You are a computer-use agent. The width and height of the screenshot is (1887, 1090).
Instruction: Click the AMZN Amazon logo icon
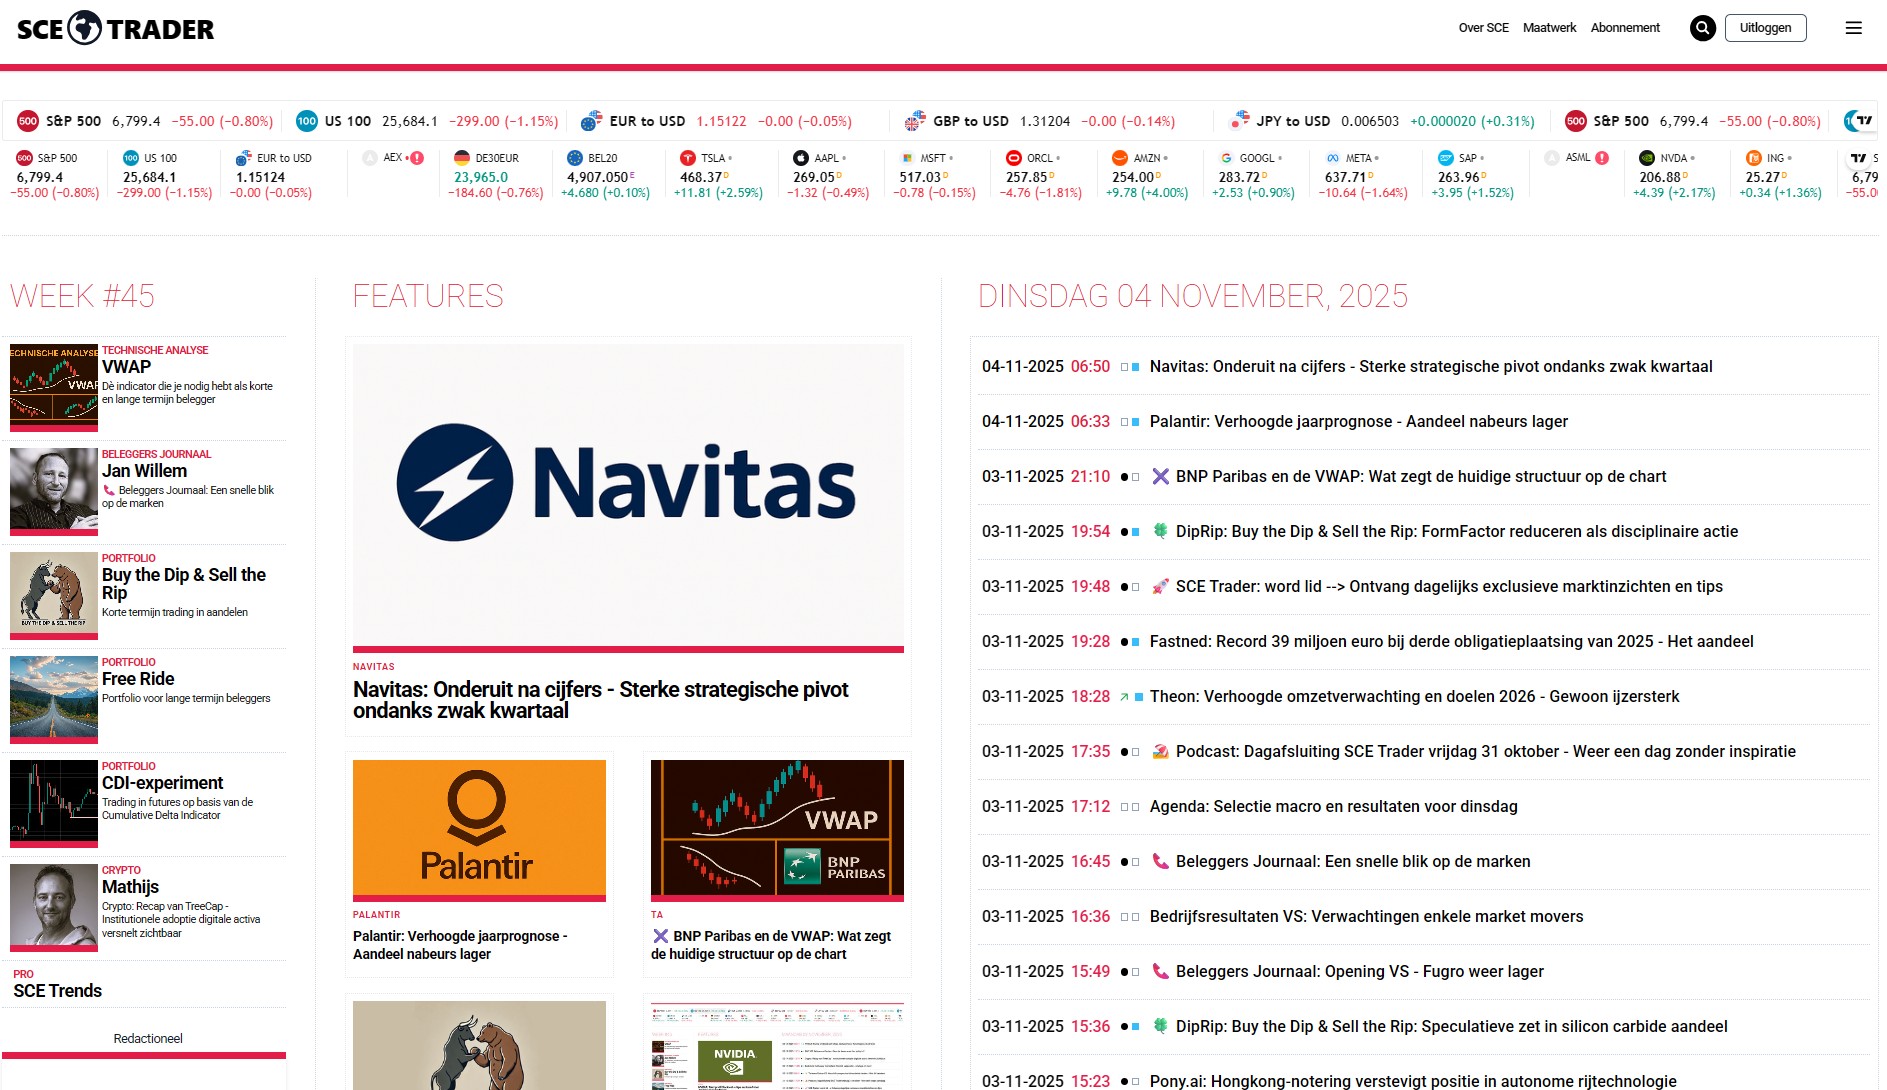(x=1120, y=158)
